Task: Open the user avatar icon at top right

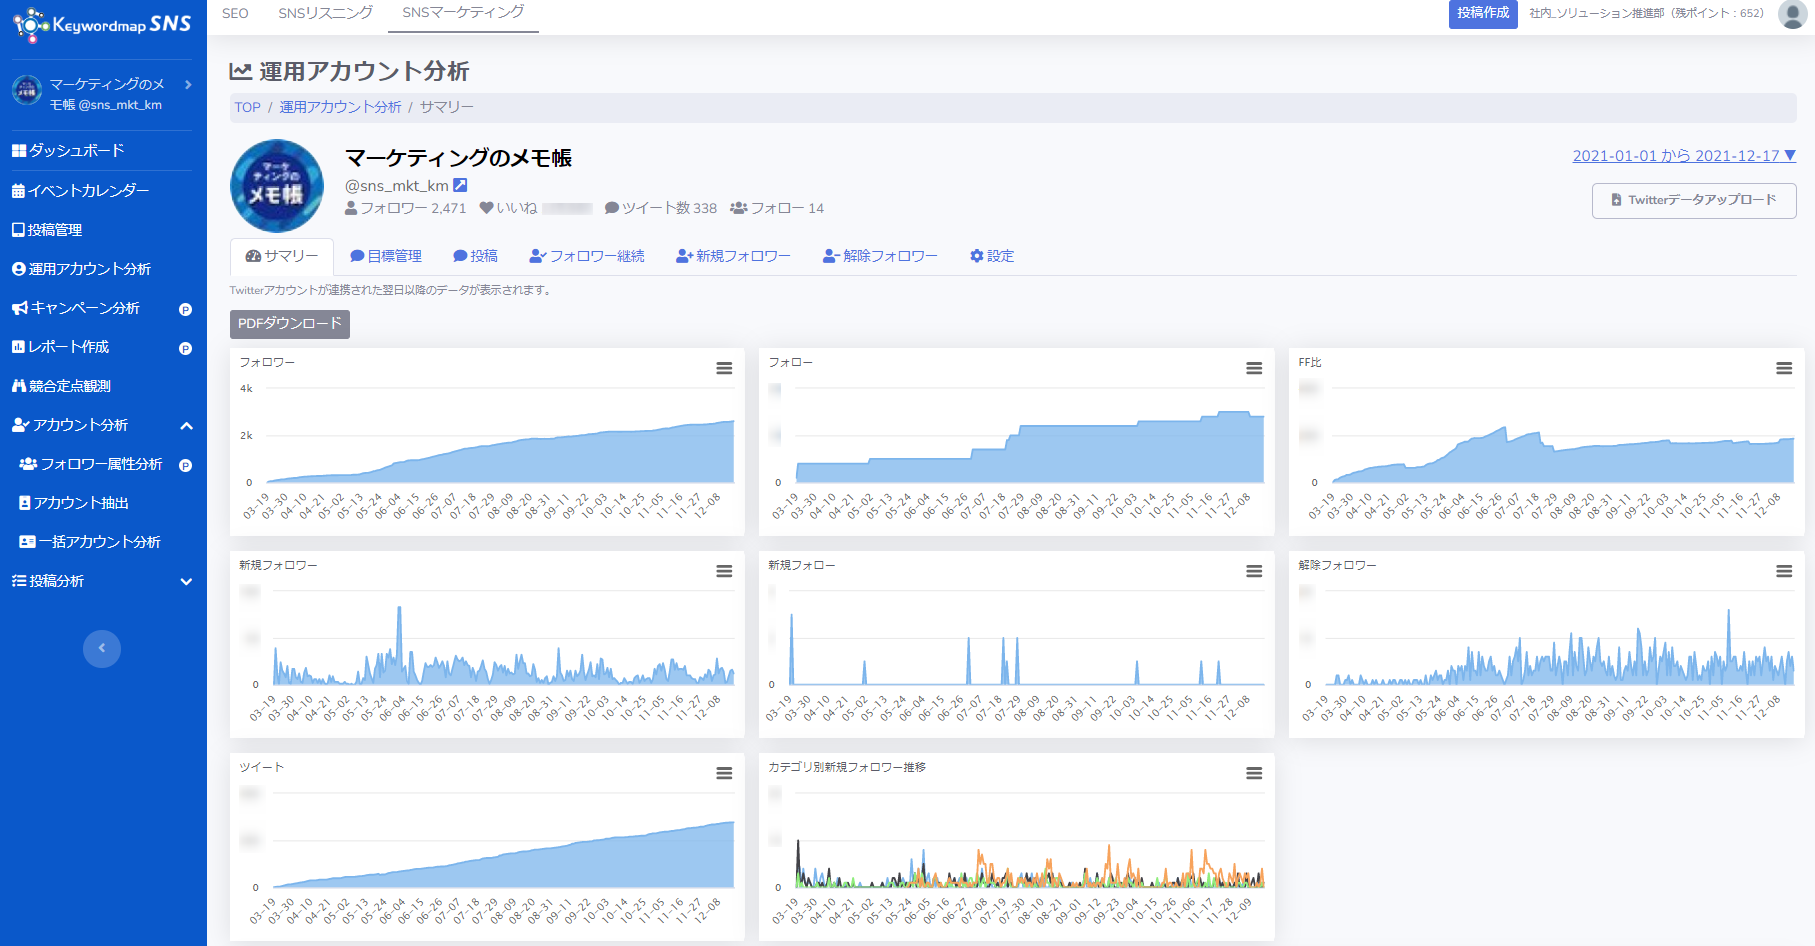Action: click(1792, 14)
